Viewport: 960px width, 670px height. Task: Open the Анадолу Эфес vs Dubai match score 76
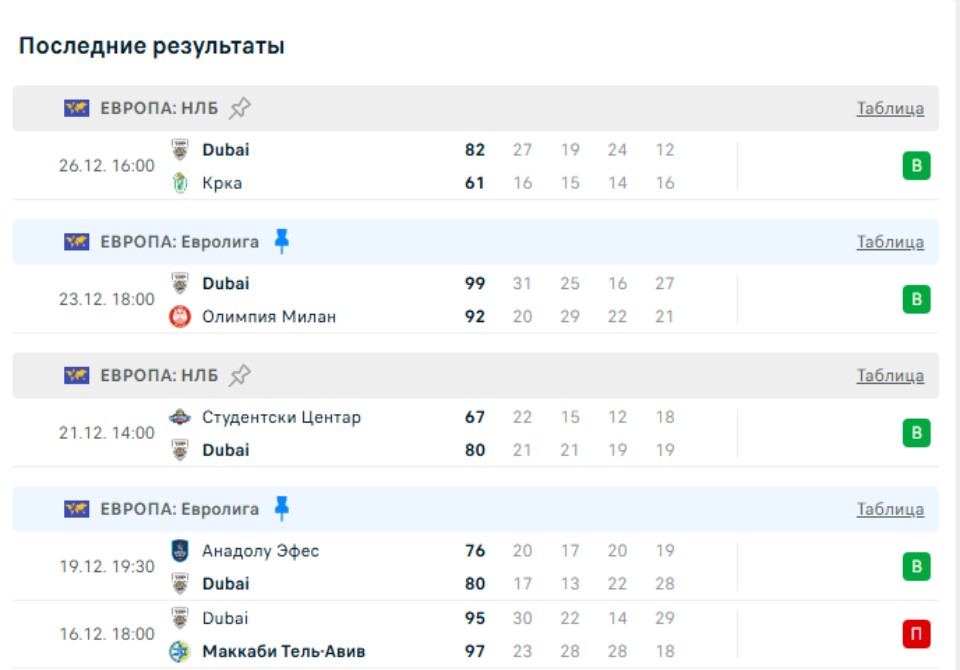[475, 551]
